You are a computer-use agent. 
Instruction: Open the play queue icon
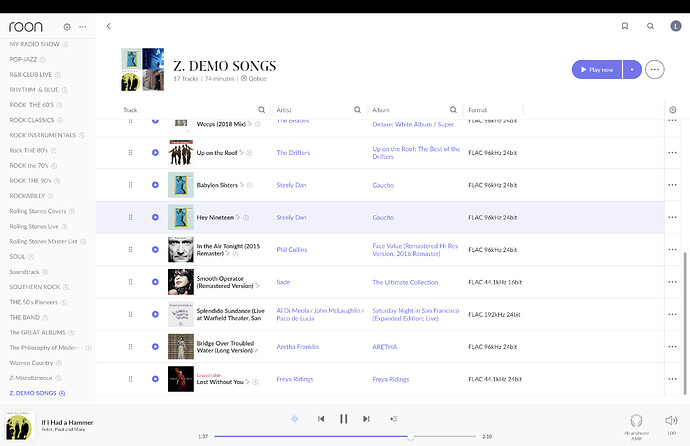click(394, 419)
